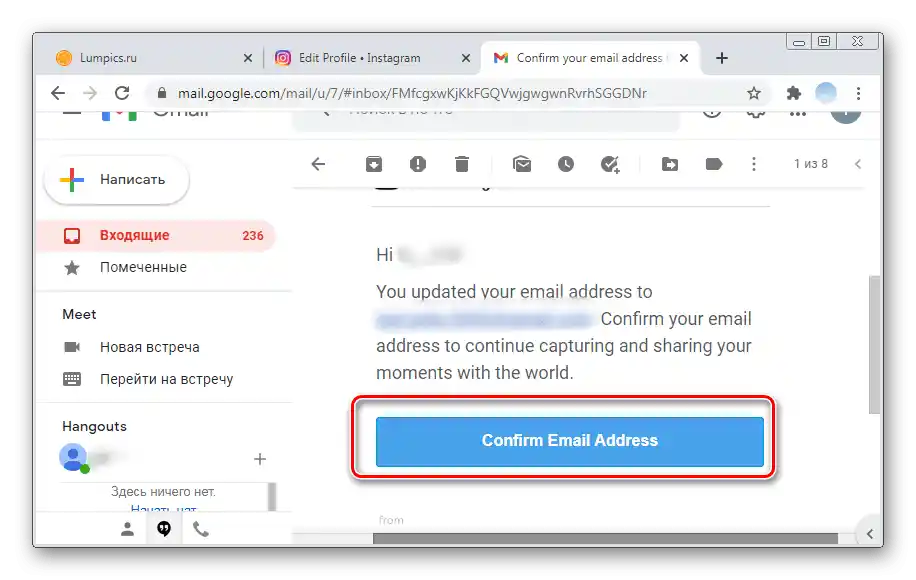This screenshot has width=916, height=580.
Task: Compose new mail with Написать button
Action: [116, 180]
